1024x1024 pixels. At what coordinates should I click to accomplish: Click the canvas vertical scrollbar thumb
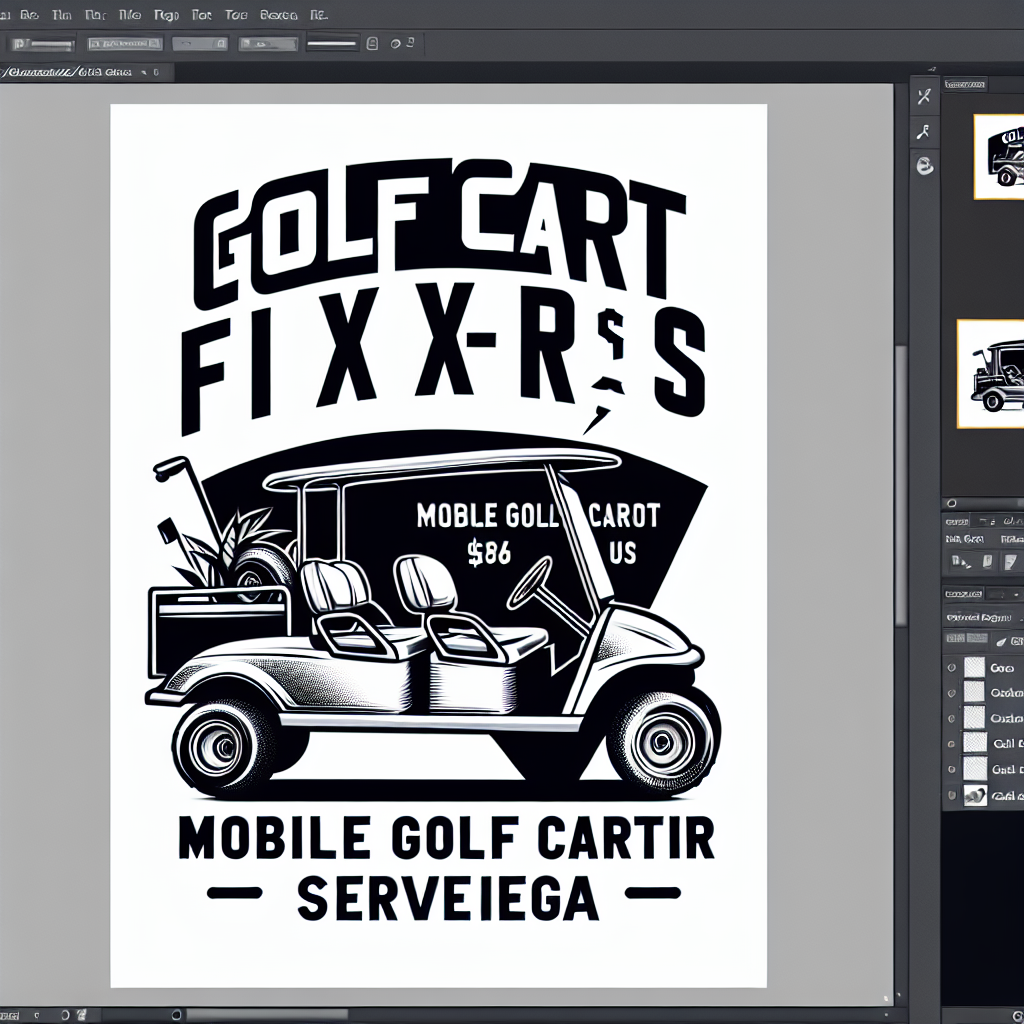pyautogui.click(x=901, y=483)
